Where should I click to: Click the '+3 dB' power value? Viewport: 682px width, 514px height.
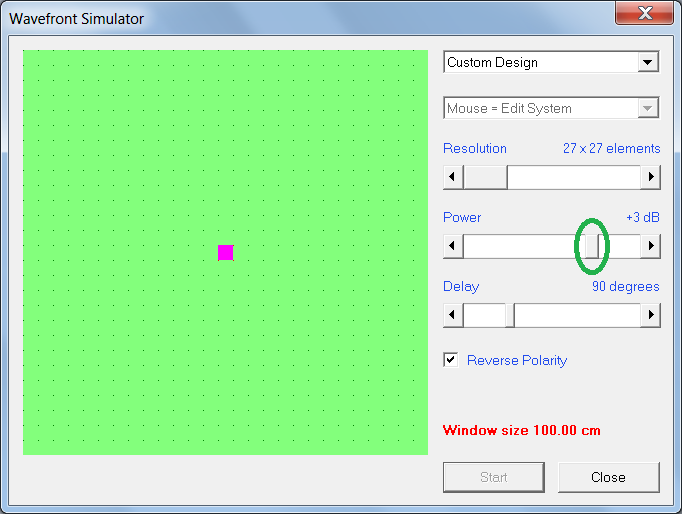[x=643, y=217]
